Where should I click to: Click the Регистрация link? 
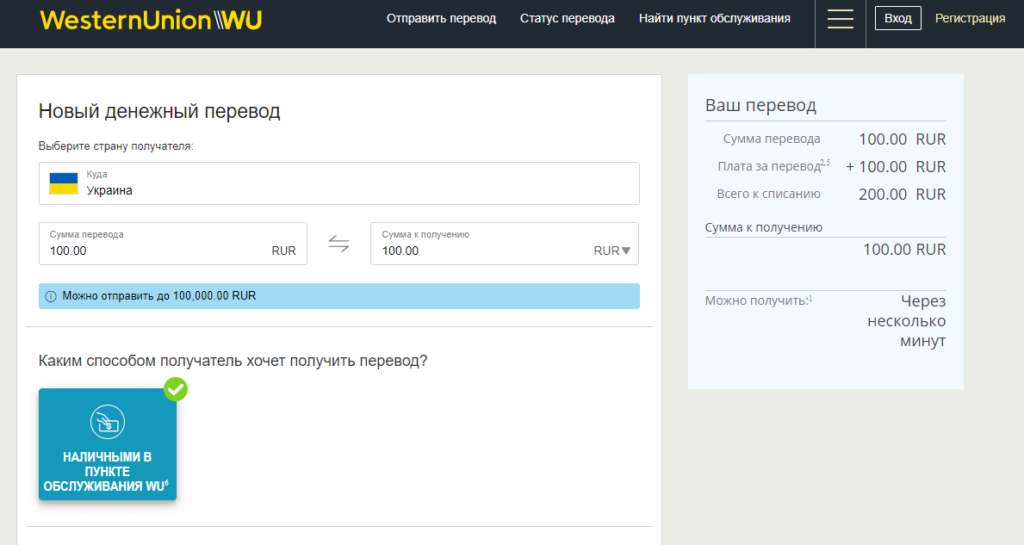pyautogui.click(x=970, y=18)
